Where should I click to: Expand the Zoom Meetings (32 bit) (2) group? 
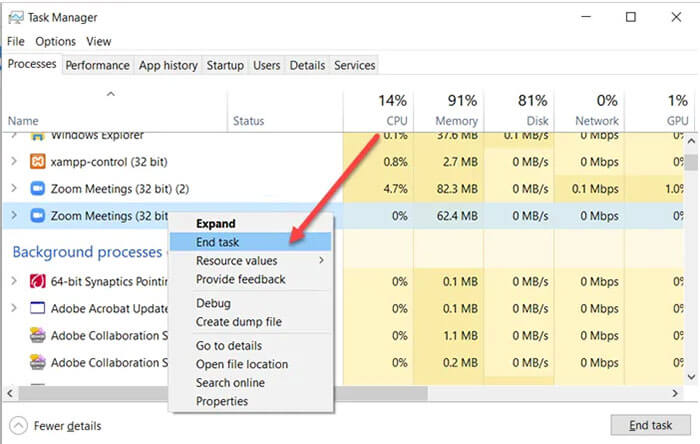(14, 188)
